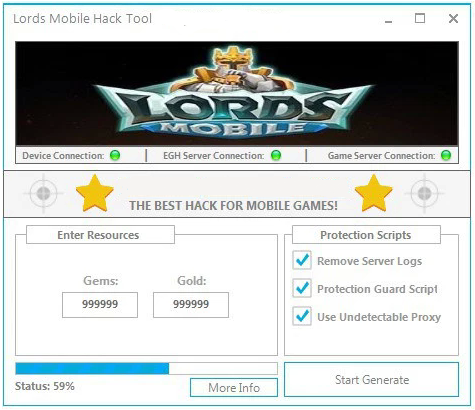
Task: Click the Device Connection green indicator
Action: [115, 155]
